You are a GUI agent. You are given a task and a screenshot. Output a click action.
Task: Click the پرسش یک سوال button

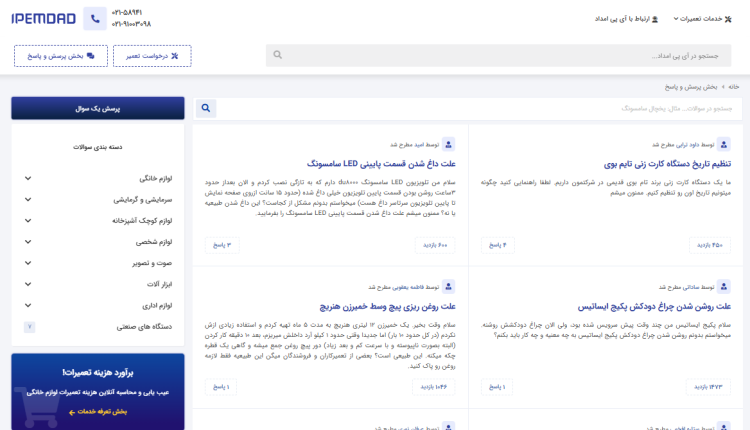click(97, 108)
